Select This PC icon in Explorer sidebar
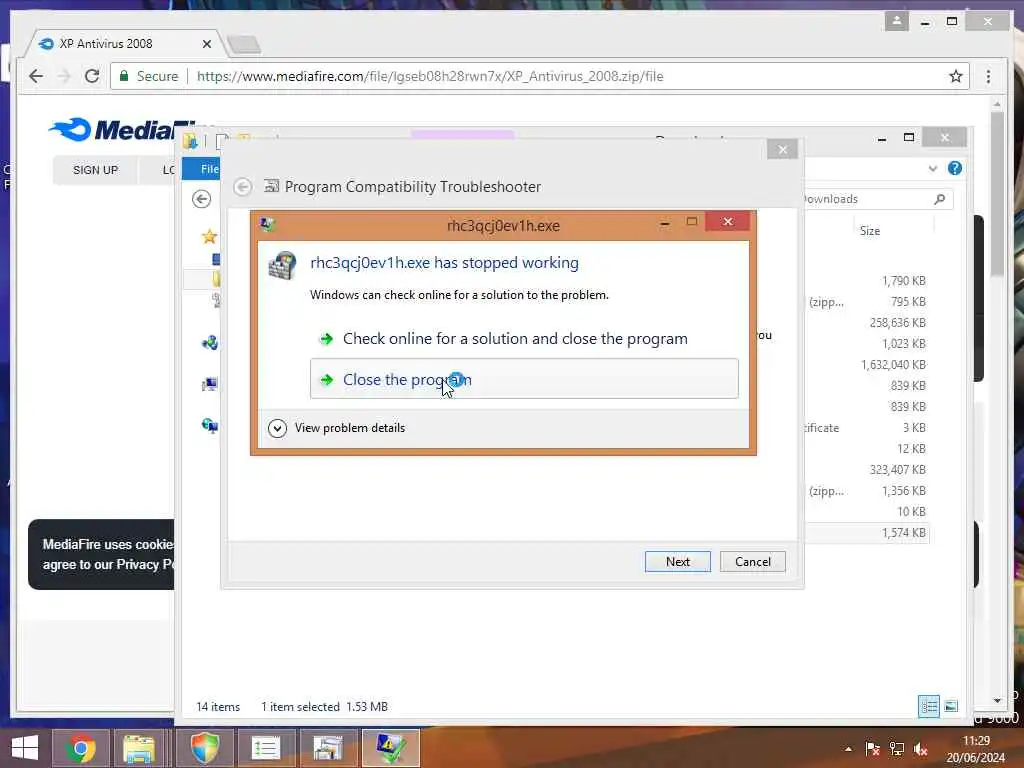Viewport: 1024px width, 768px height. click(209, 384)
